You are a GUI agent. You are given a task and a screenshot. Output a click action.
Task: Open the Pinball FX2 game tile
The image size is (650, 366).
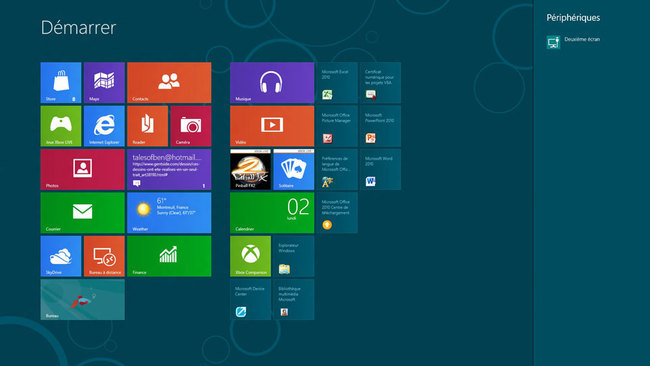pyautogui.click(x=250, y=170)
